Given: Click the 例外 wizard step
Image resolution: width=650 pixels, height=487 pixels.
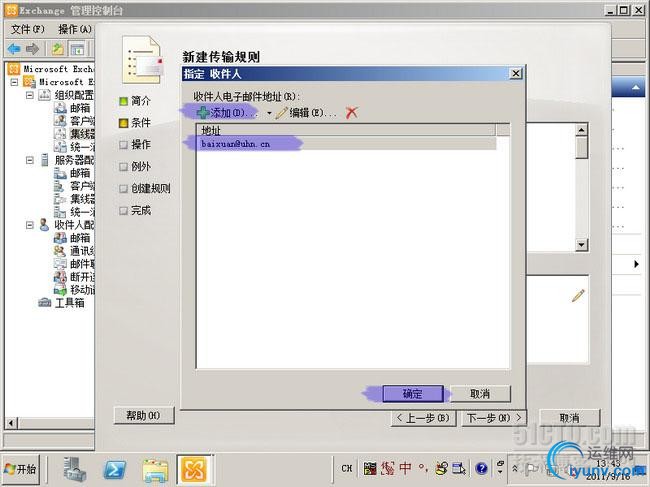Looking at the screenshot, I should tap(135, 167).
